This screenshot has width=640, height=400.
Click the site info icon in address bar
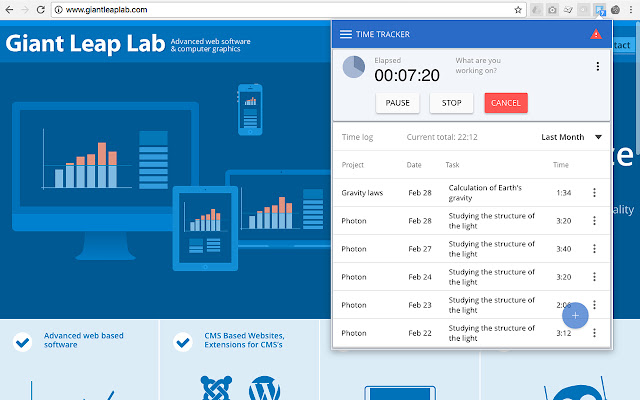pos(59,10)
